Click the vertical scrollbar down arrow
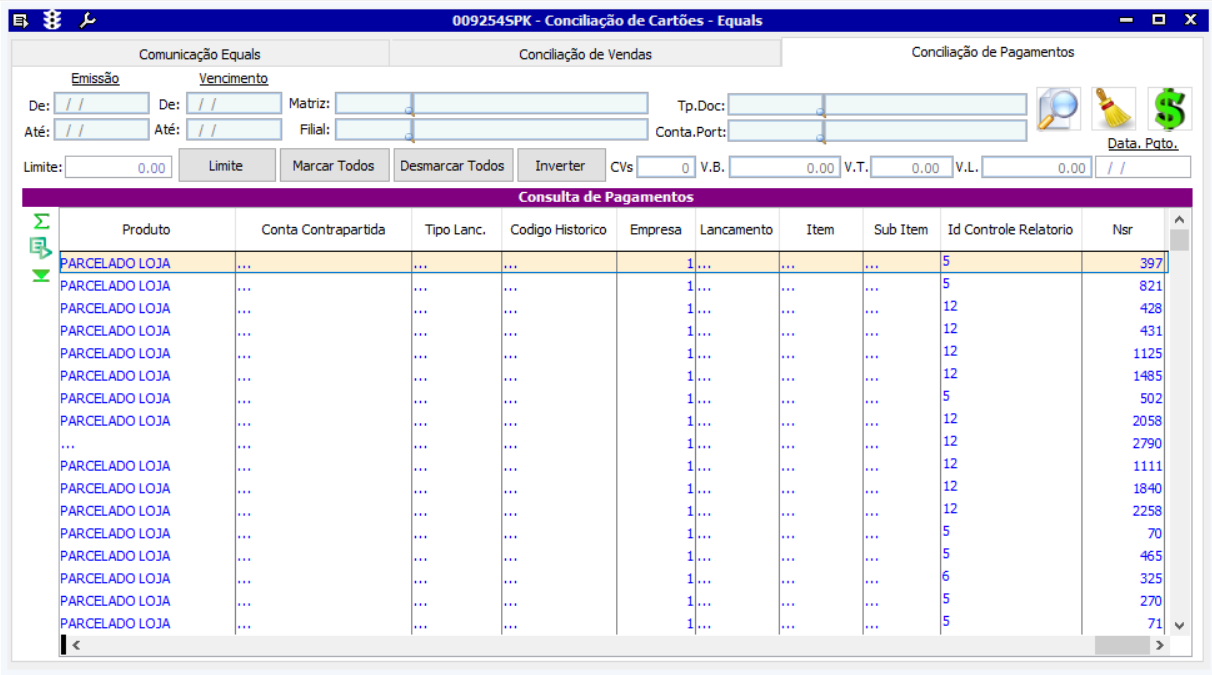 1179,625
